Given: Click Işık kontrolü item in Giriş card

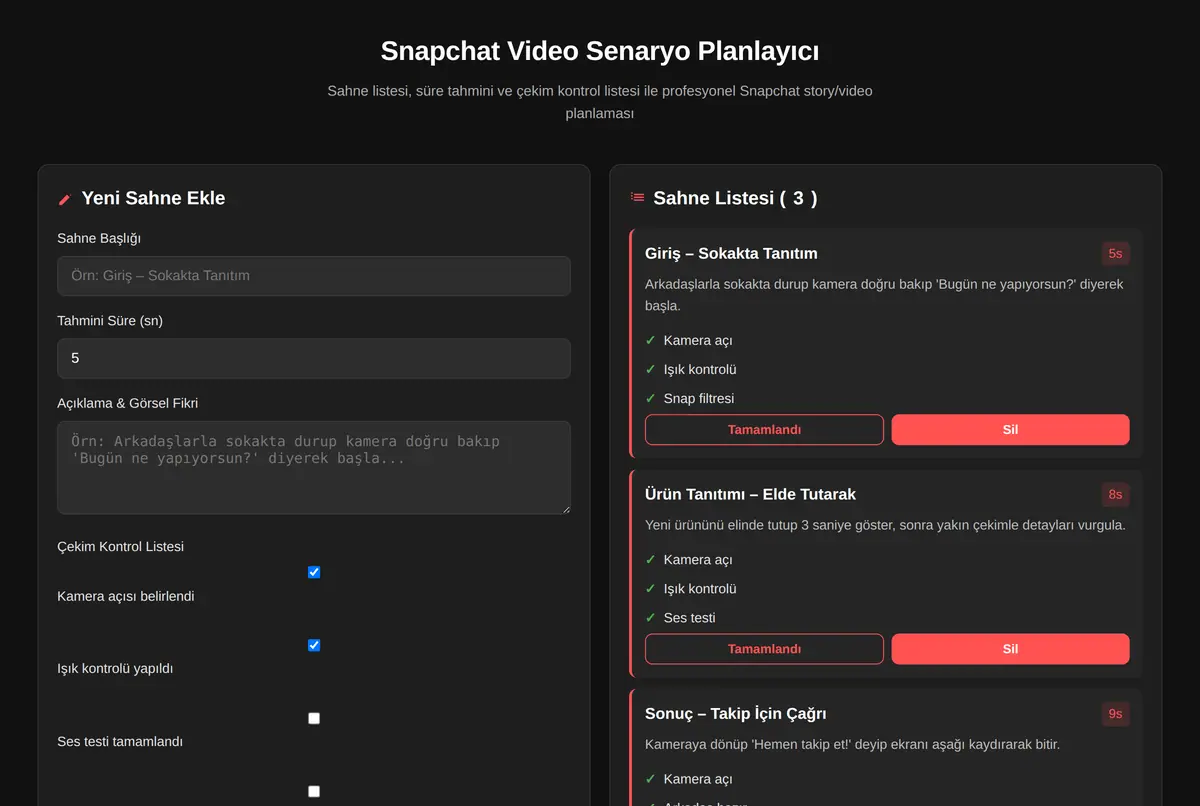Looking at the screenshot, I should (699, 369).
